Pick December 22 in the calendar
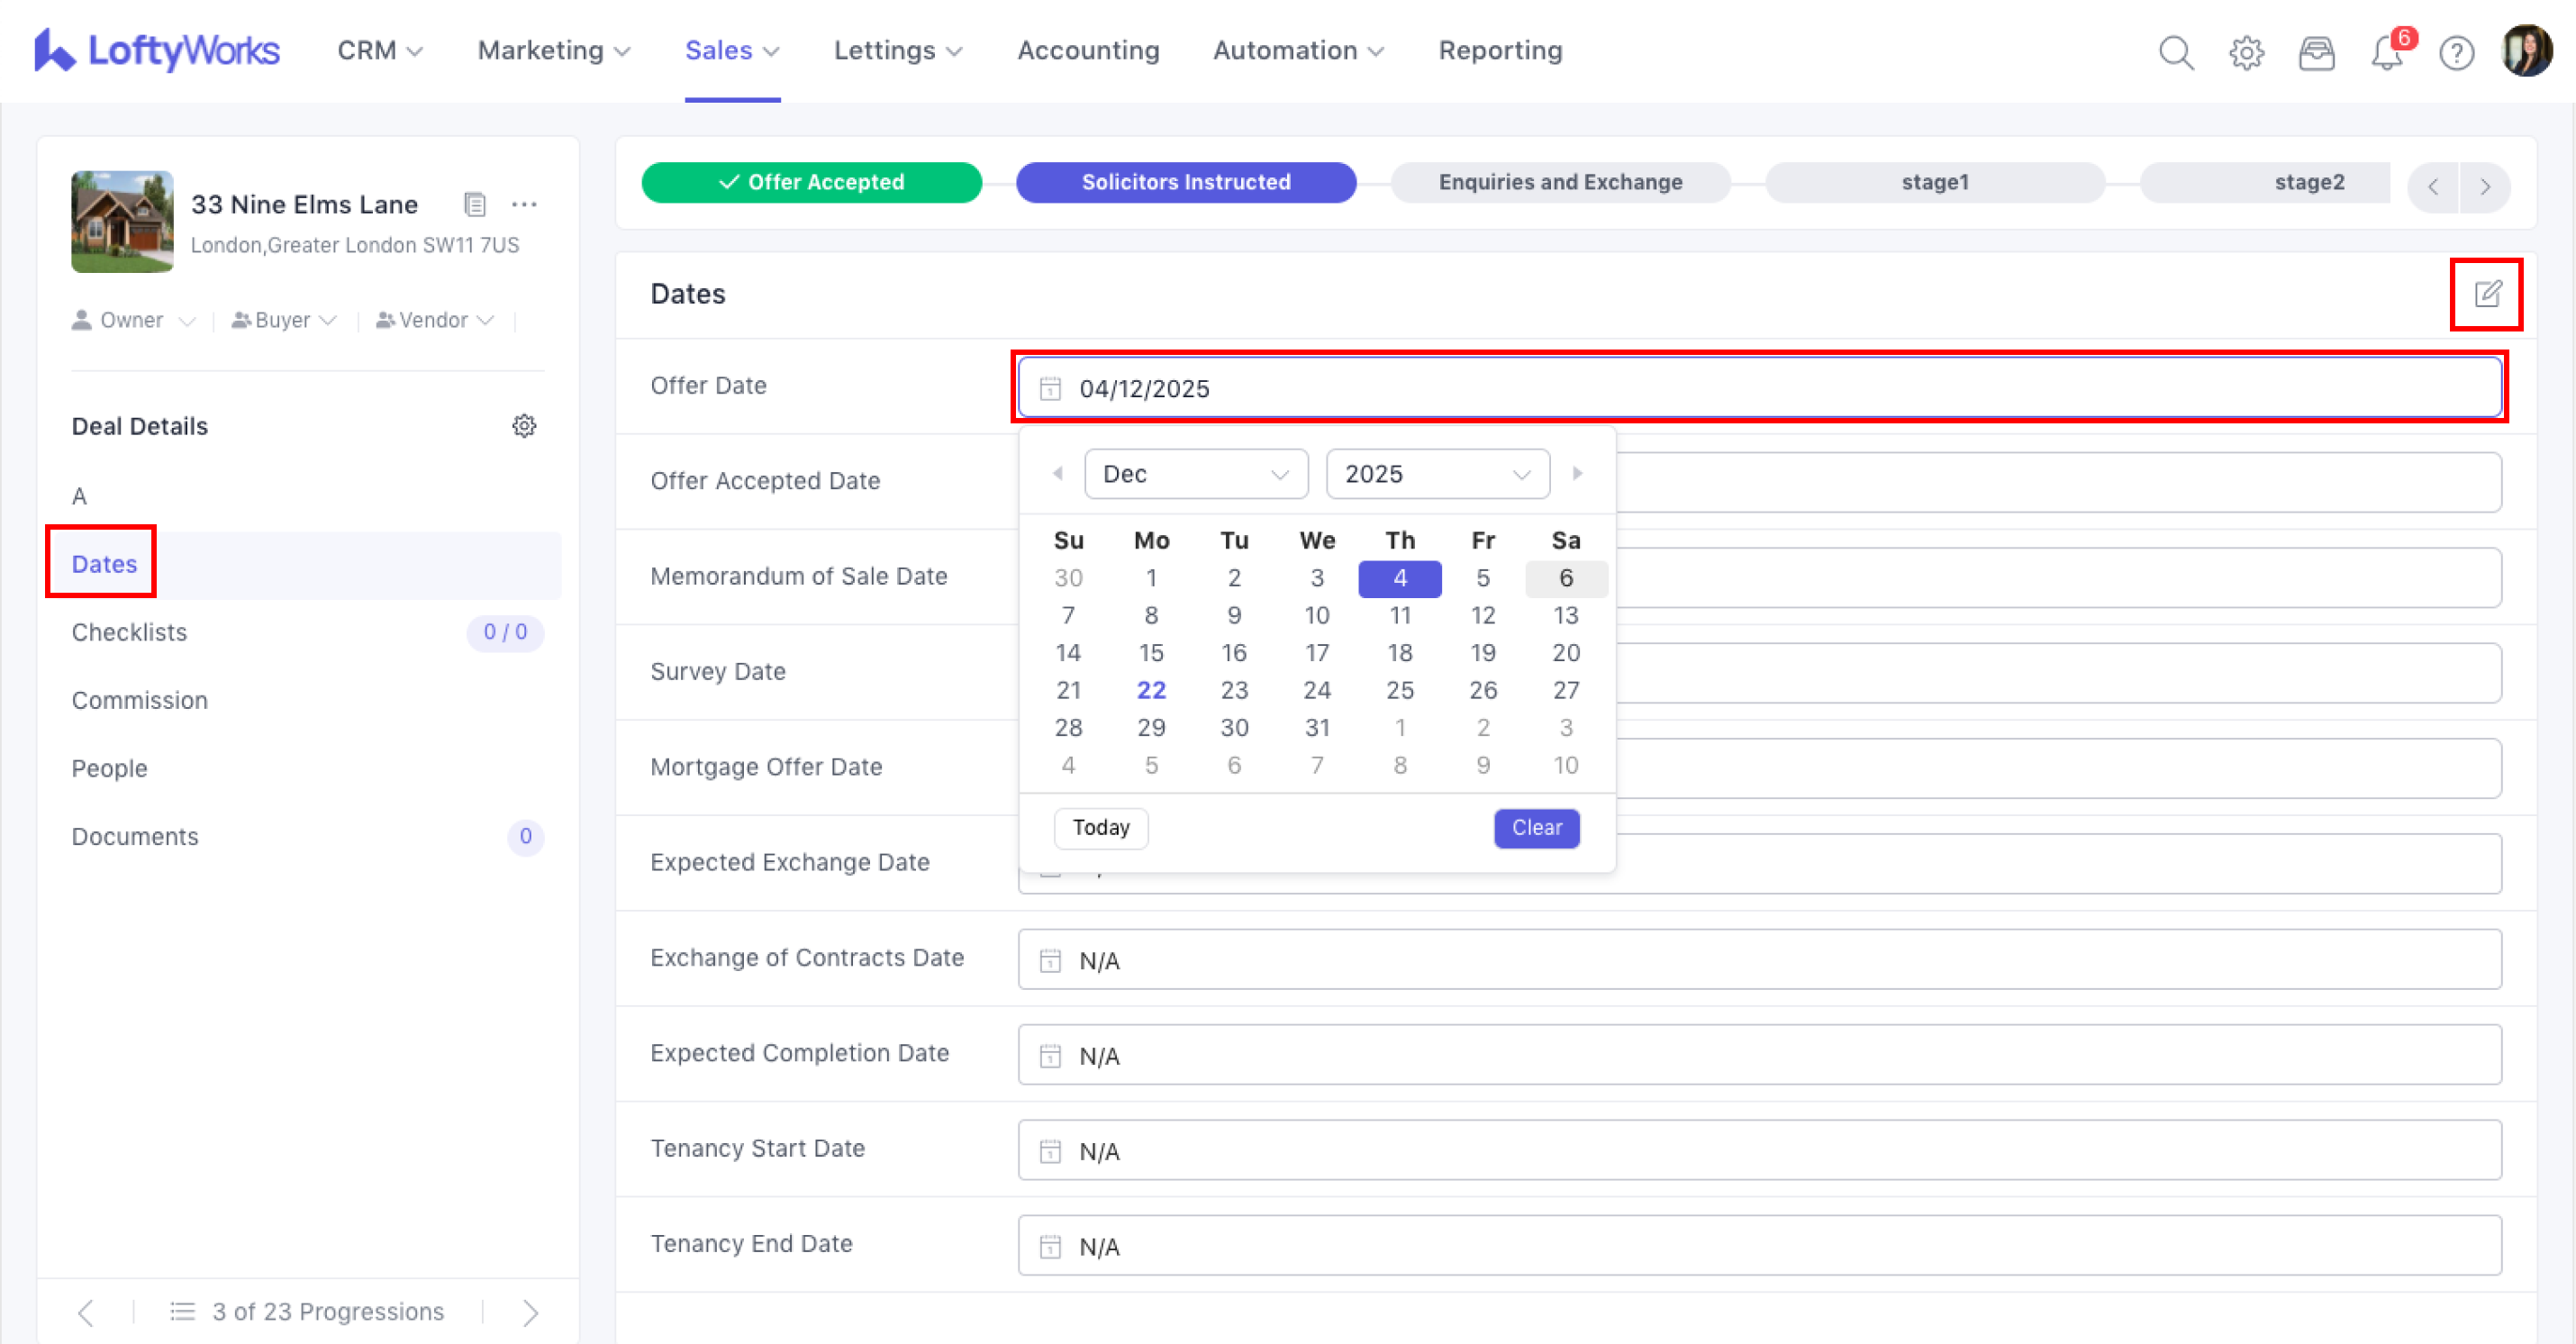2576x1344 pixels. 1151,690
